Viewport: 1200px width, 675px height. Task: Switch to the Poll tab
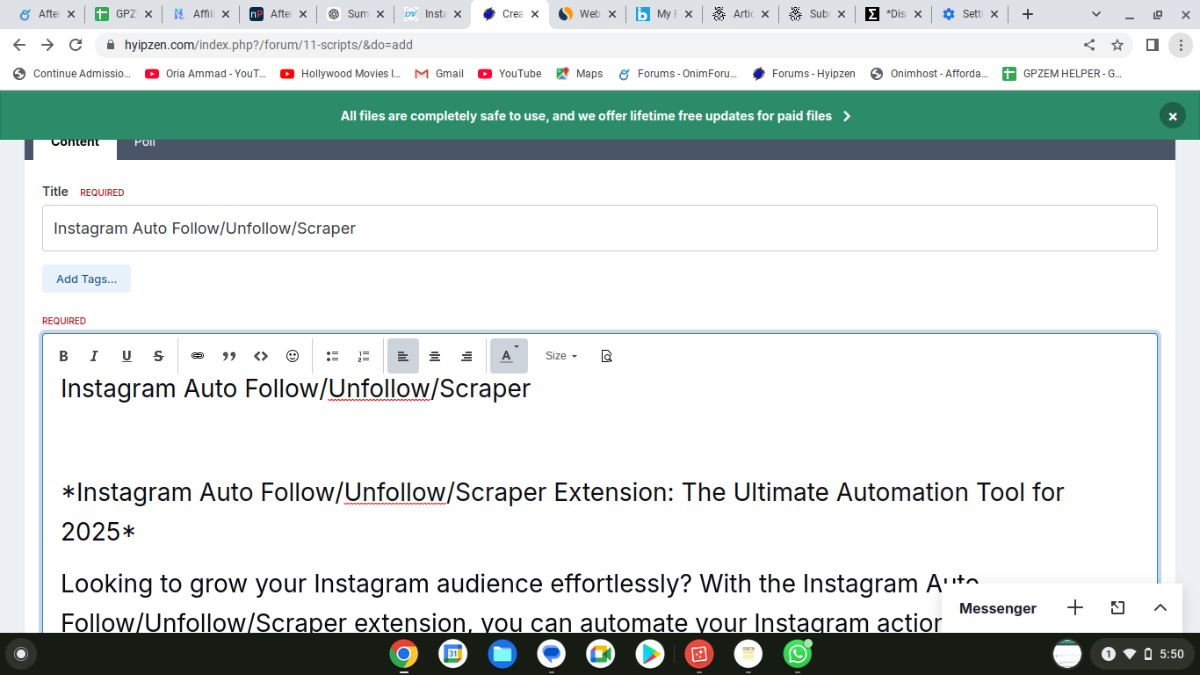(145, 143)
